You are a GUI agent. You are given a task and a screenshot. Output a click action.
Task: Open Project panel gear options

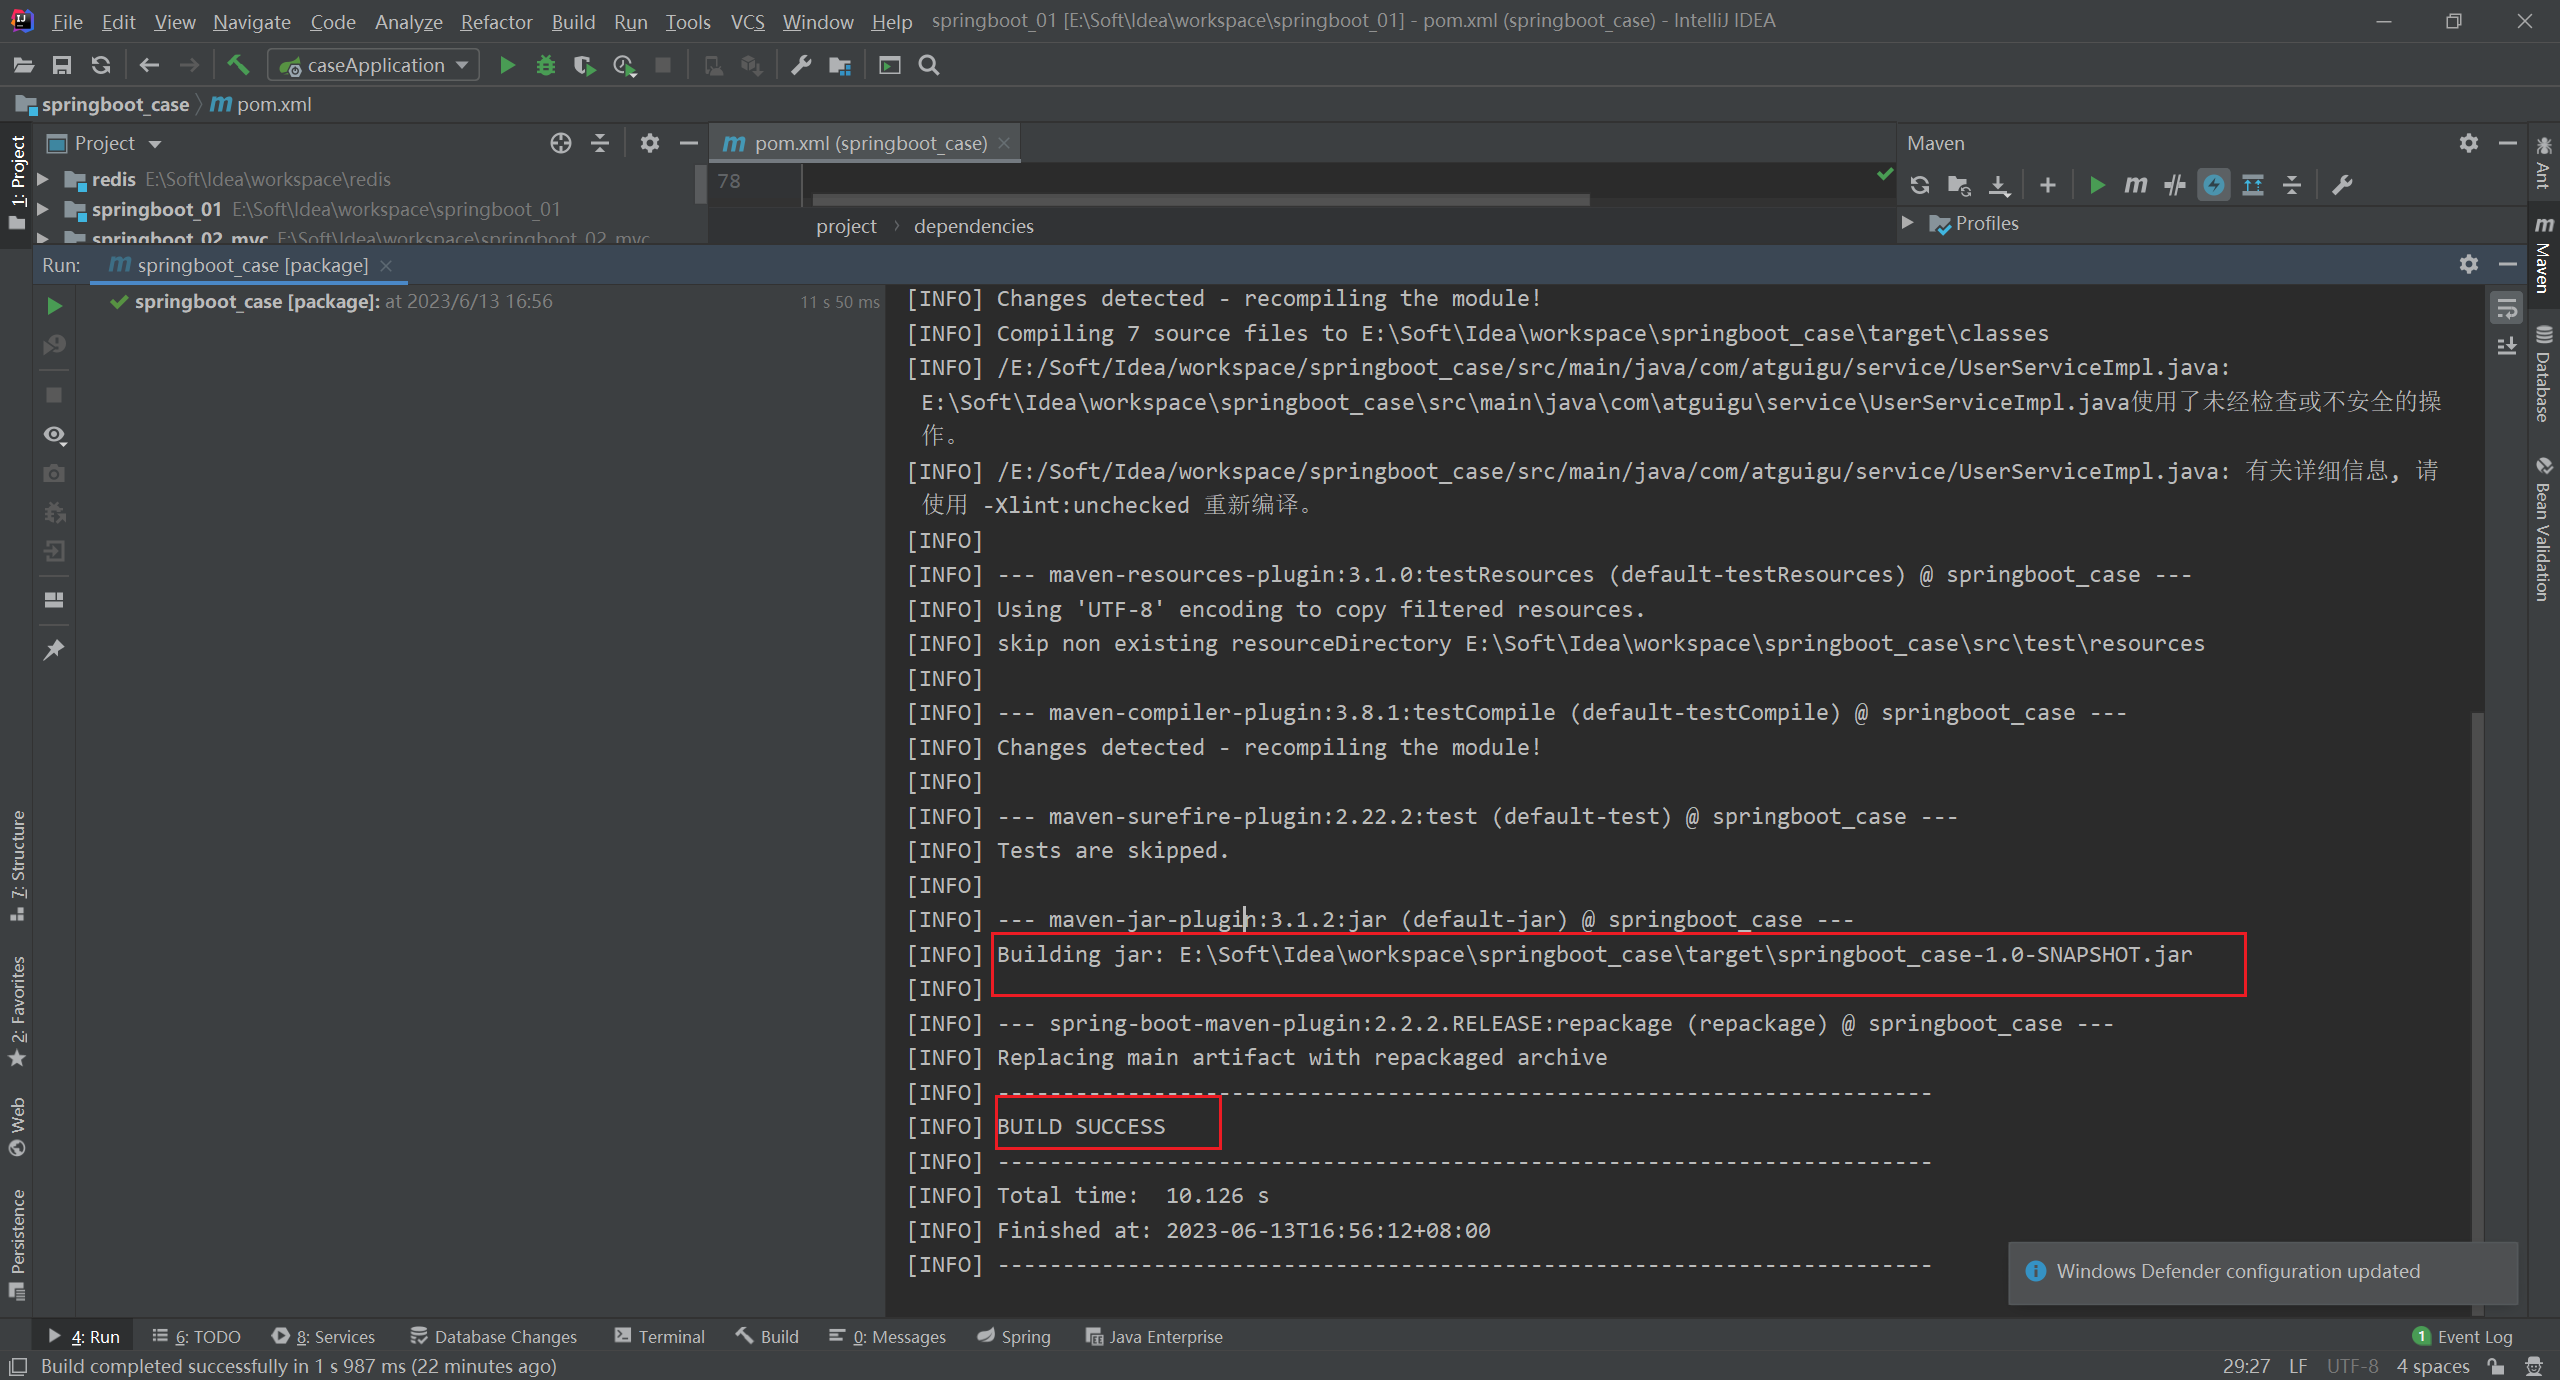[x=650, y=143]
